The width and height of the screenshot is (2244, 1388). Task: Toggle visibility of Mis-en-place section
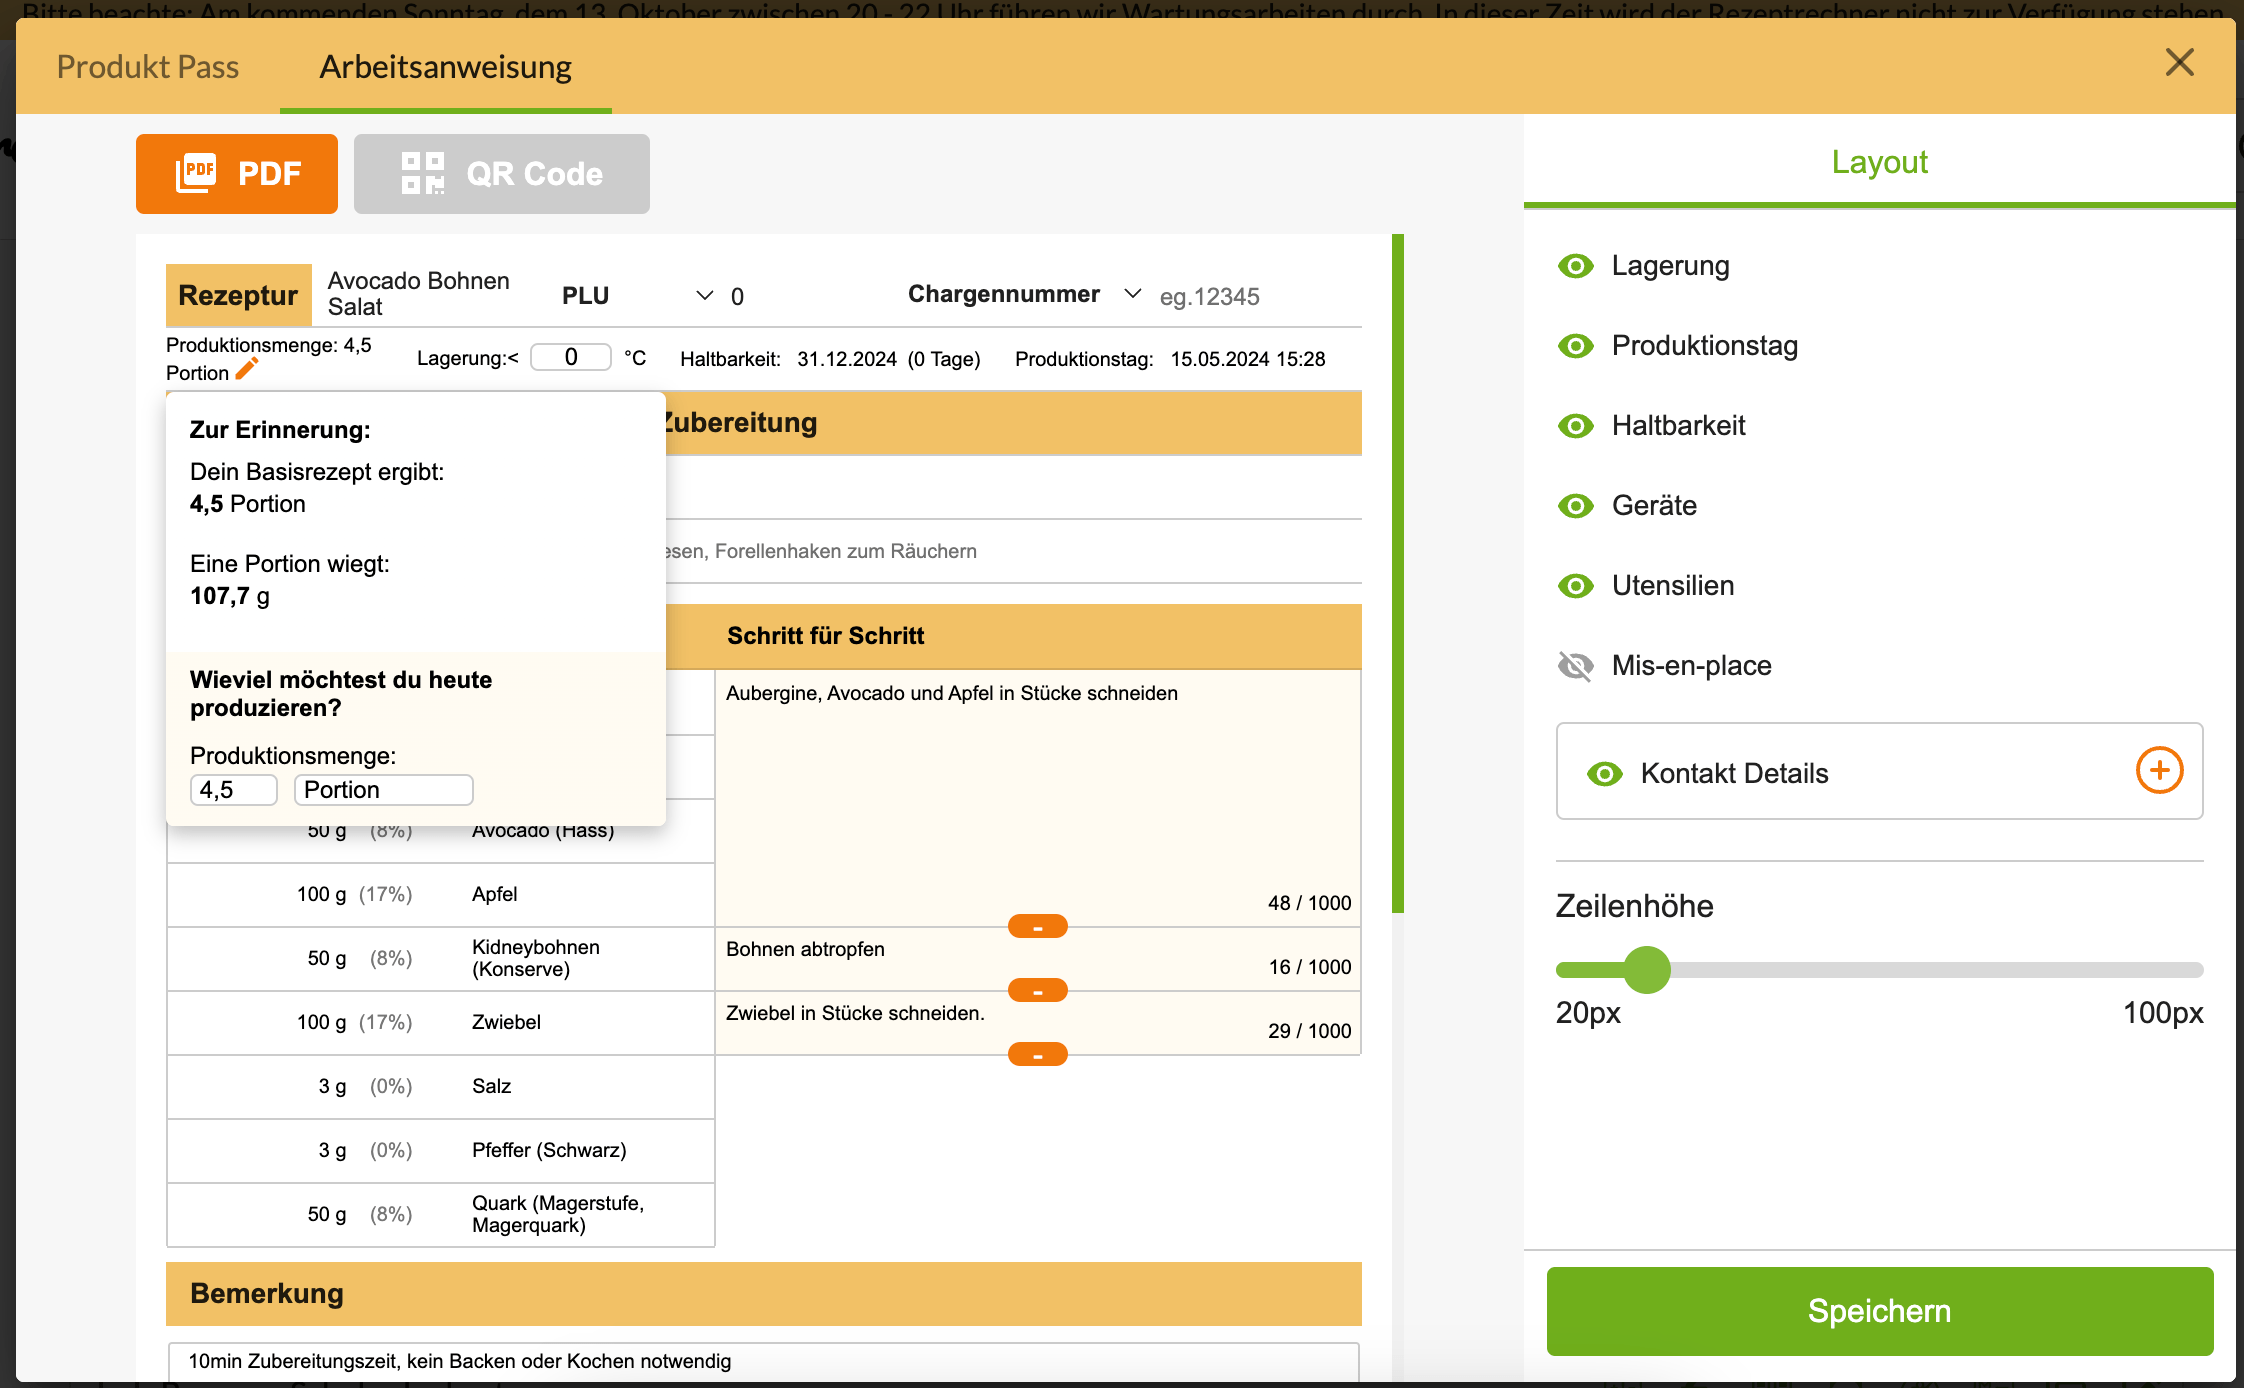1577,665
